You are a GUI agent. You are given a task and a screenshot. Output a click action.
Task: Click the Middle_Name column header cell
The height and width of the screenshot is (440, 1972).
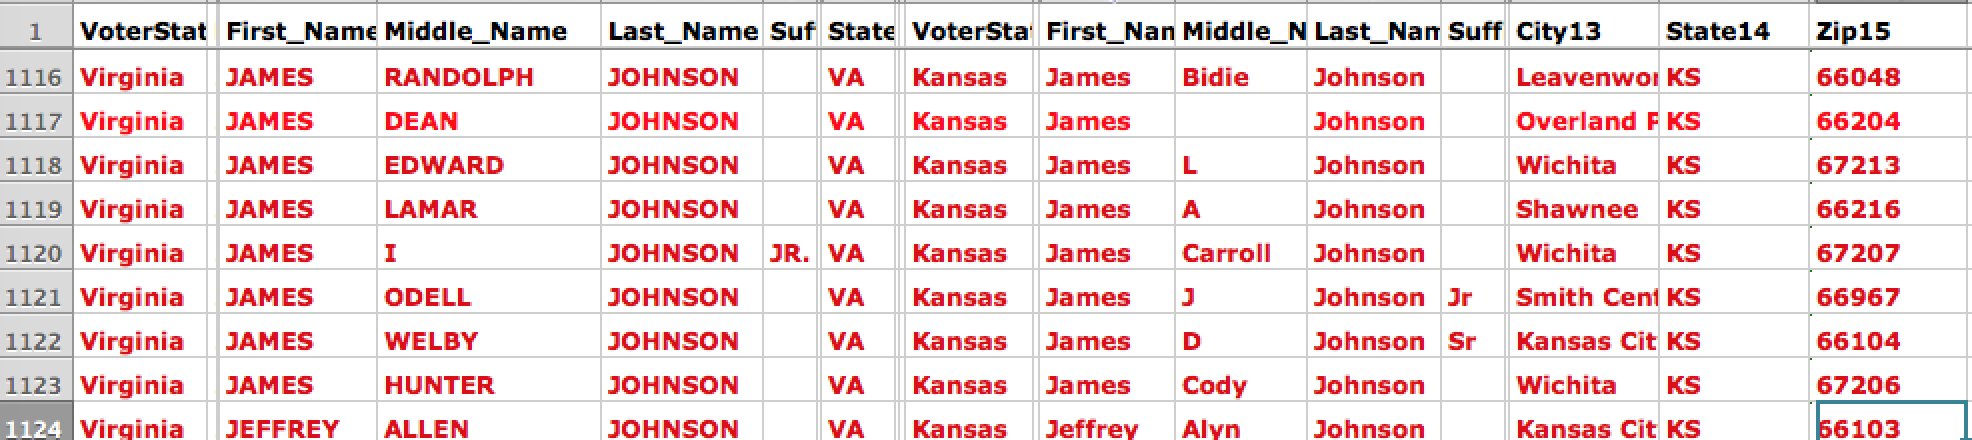click(475, 31)
